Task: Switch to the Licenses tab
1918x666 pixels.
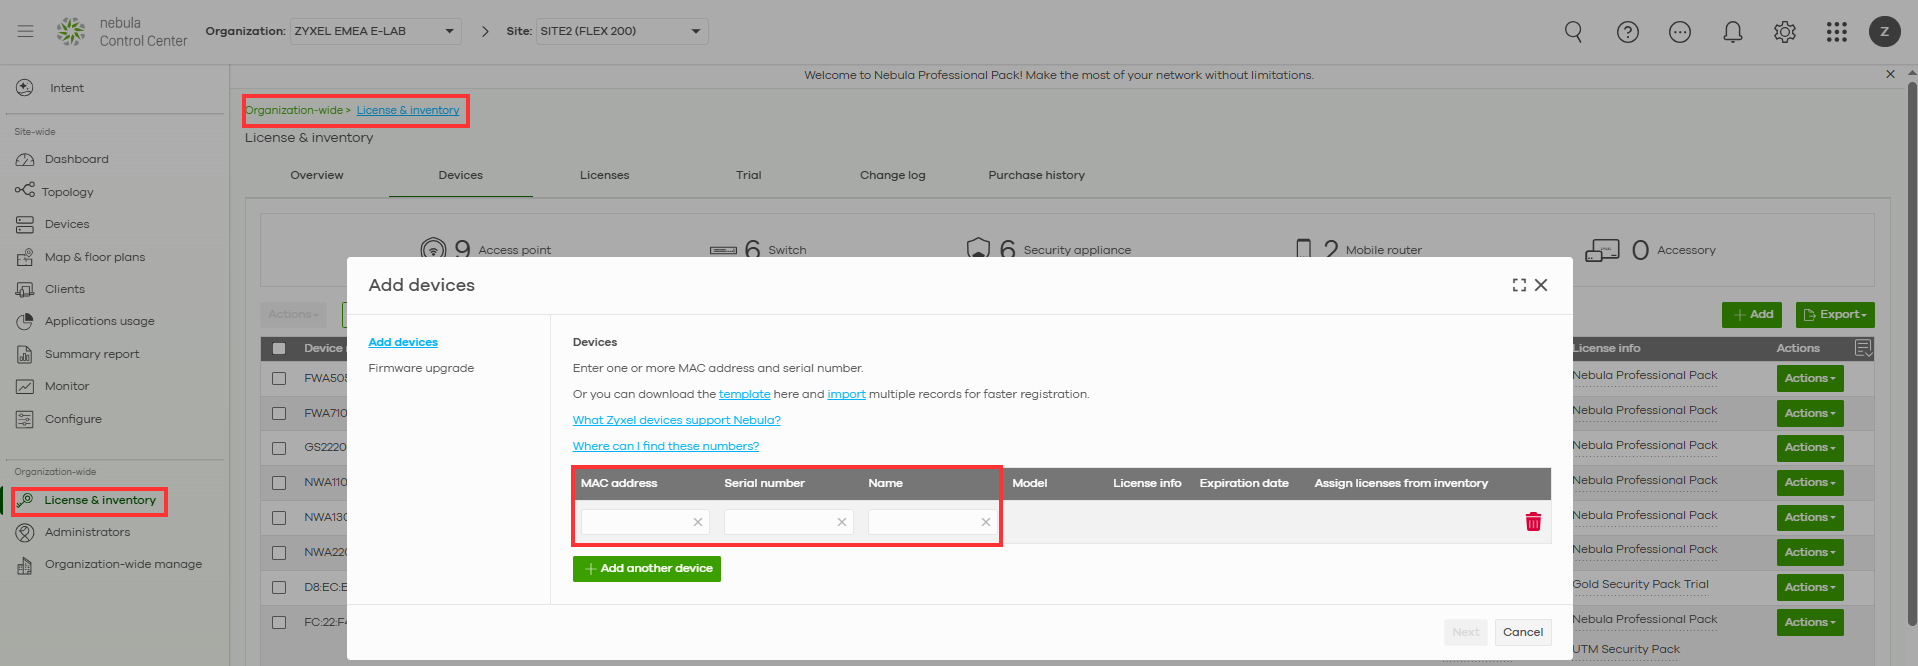Action: pyautogui.click(x=605, y=175)
